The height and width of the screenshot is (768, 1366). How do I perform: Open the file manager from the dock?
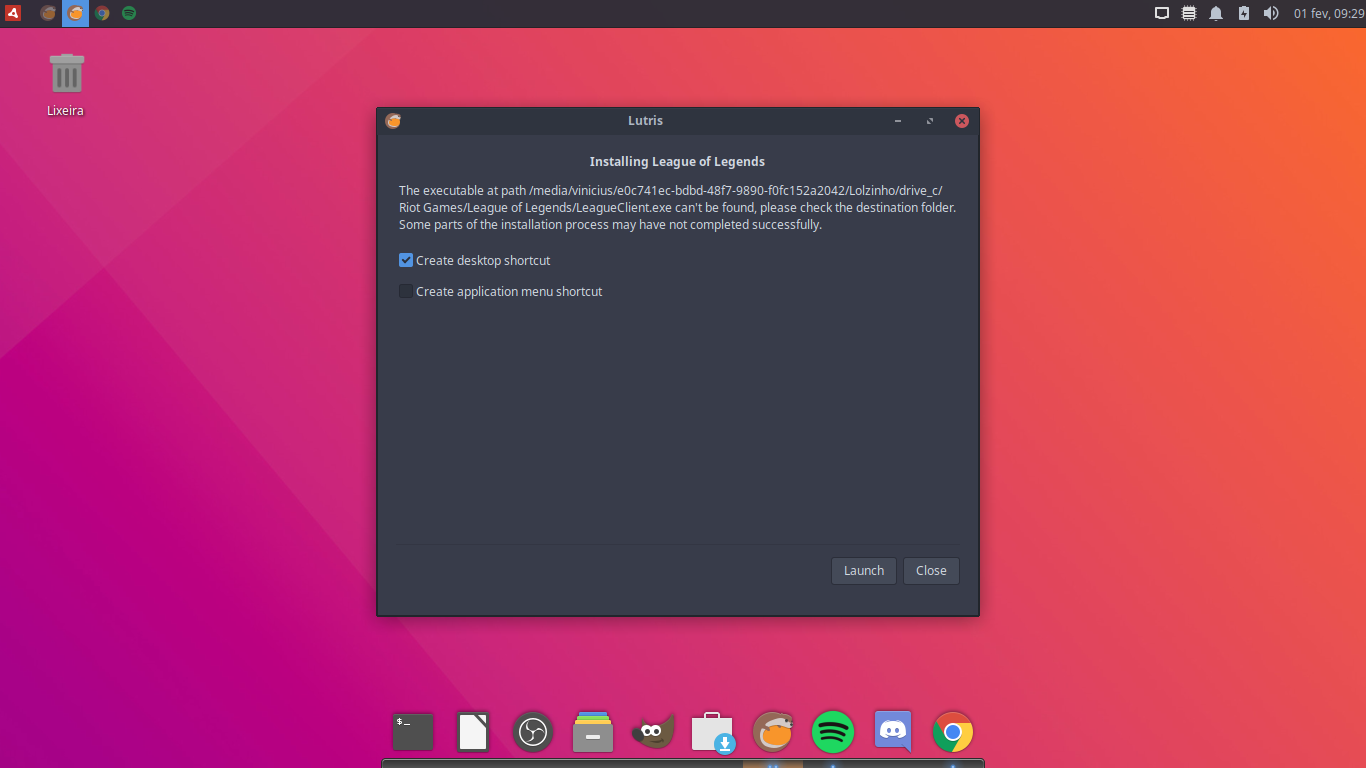pyautogui.click(x=593, y=732)
